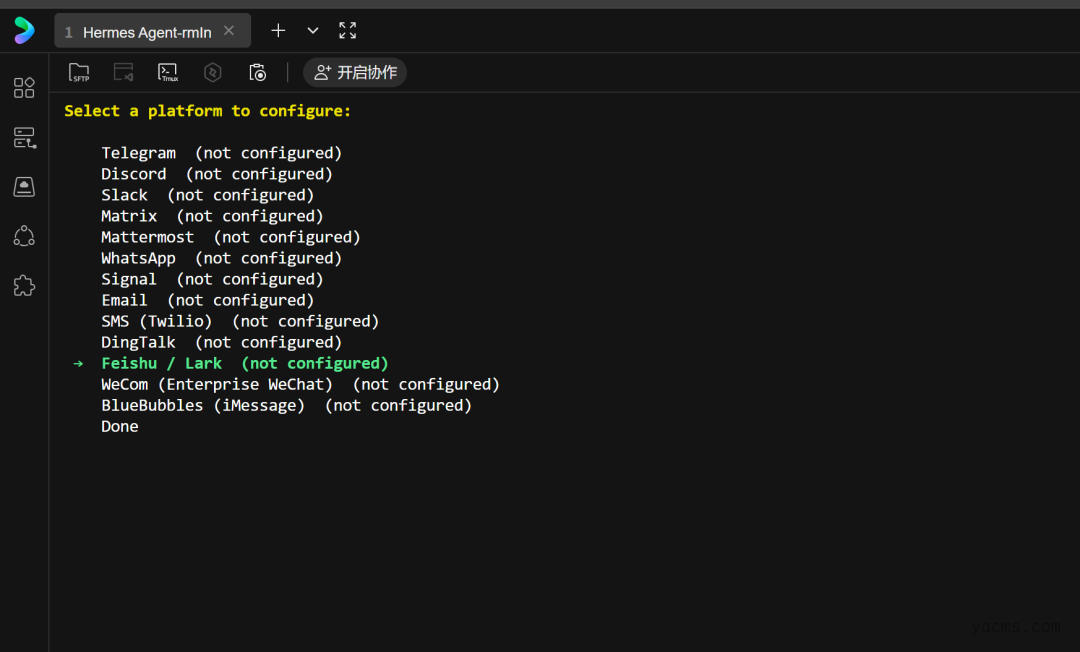Open the dashboard grid sidebar icon
This screenshot has height=652, width=1080.
[24, 88]
